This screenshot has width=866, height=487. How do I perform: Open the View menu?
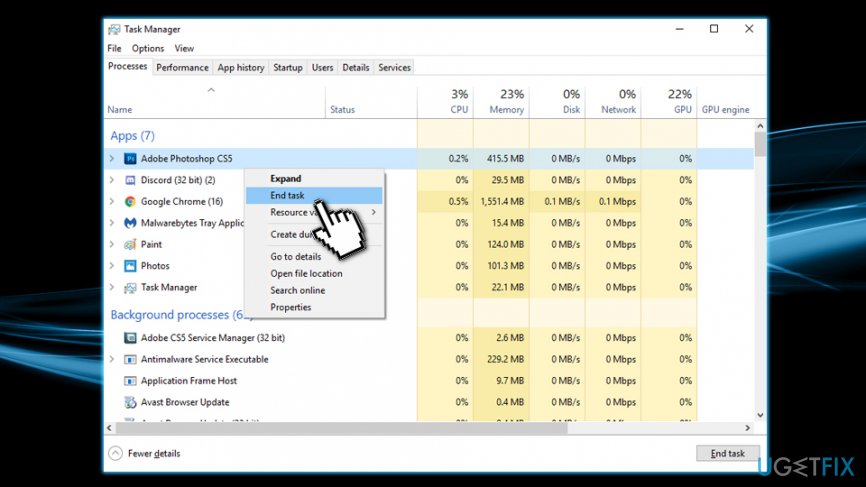tap(184, 49)
